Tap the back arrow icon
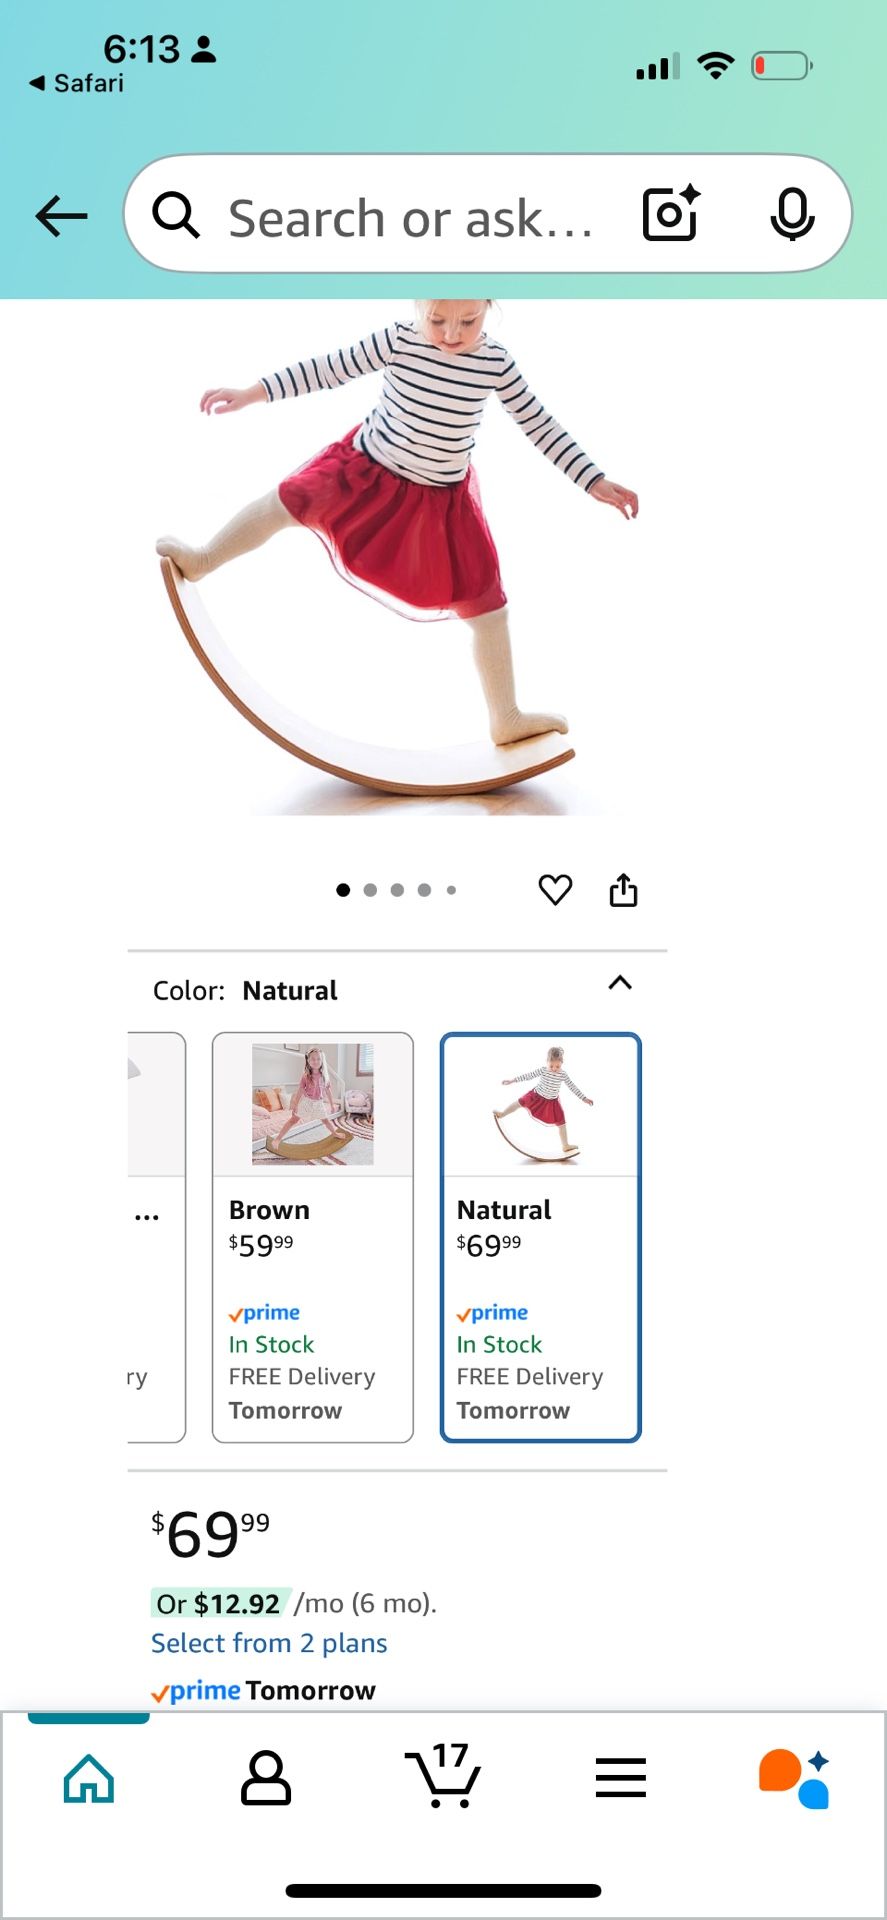This screenshot has height=1920, width=887. [x=61, y=216]
